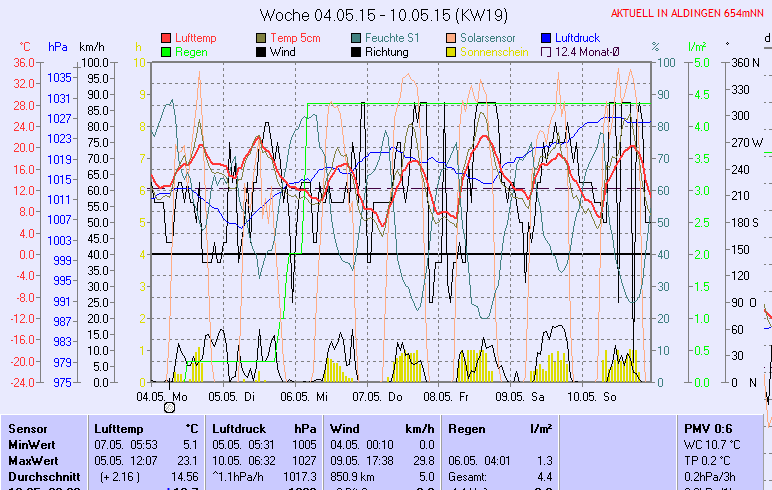Toggle the 12.4 Monat-Ø legend box
Screen dimensions: 772x490
pyautogui.click(x=547, y=51)
